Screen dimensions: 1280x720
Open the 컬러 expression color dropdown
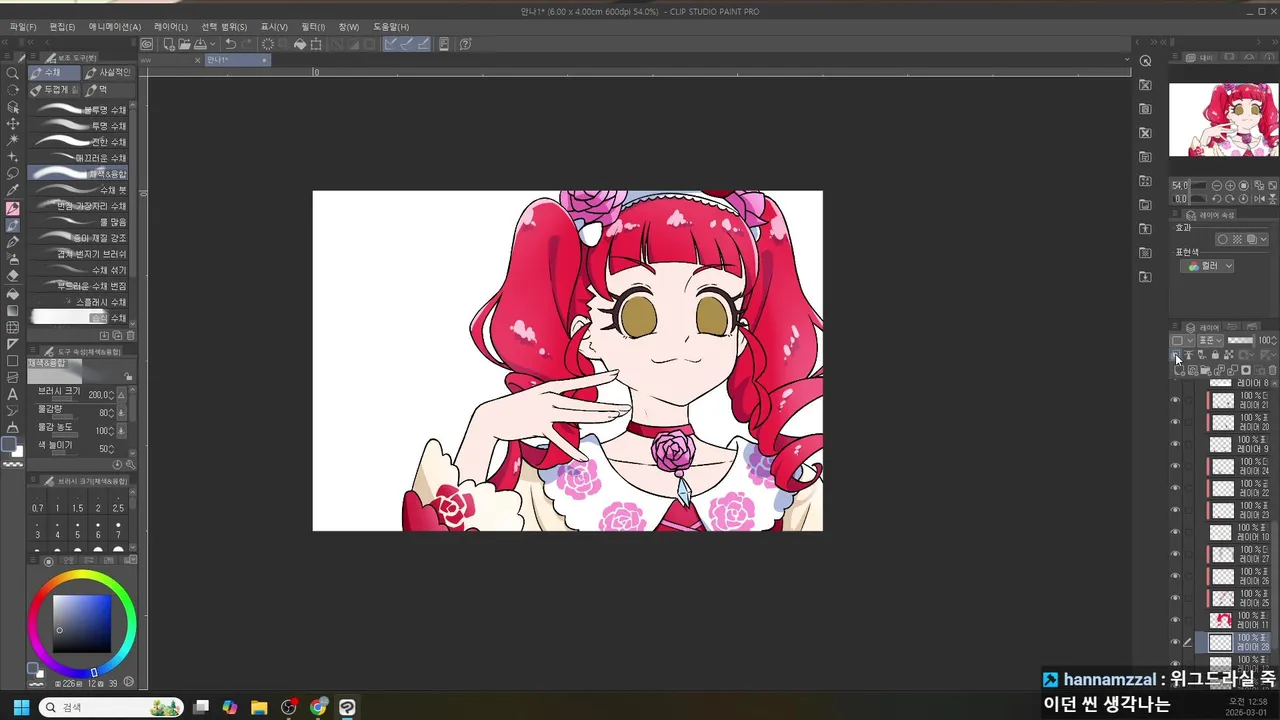(x=1208, y=266)
